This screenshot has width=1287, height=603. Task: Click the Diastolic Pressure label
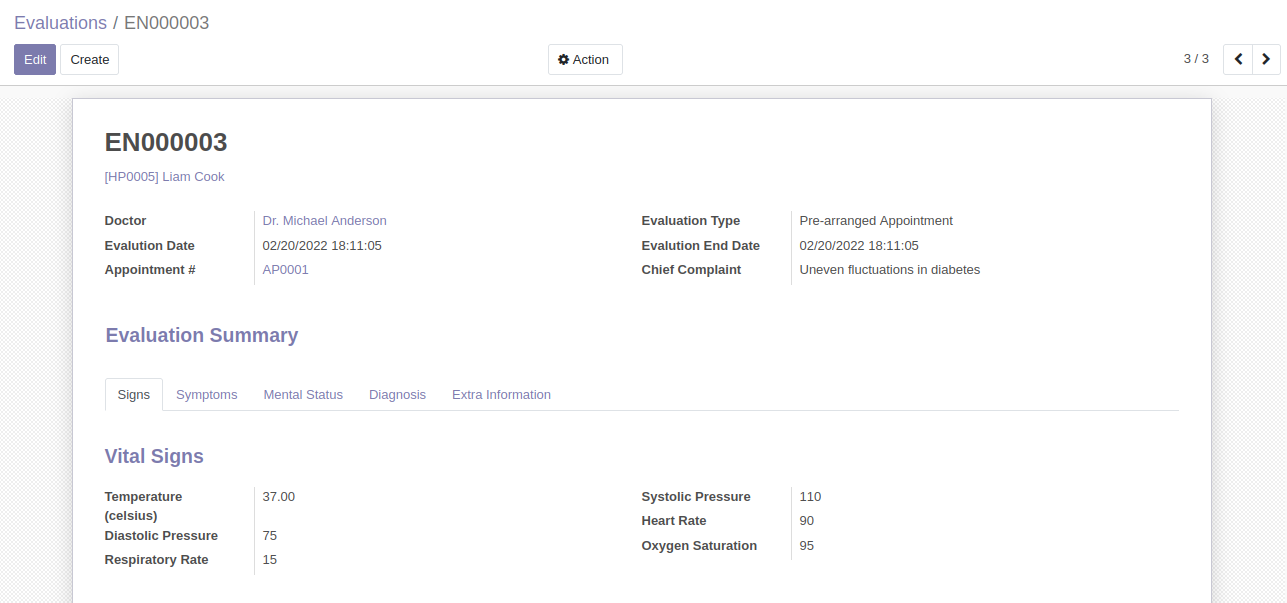click(161, 536)
